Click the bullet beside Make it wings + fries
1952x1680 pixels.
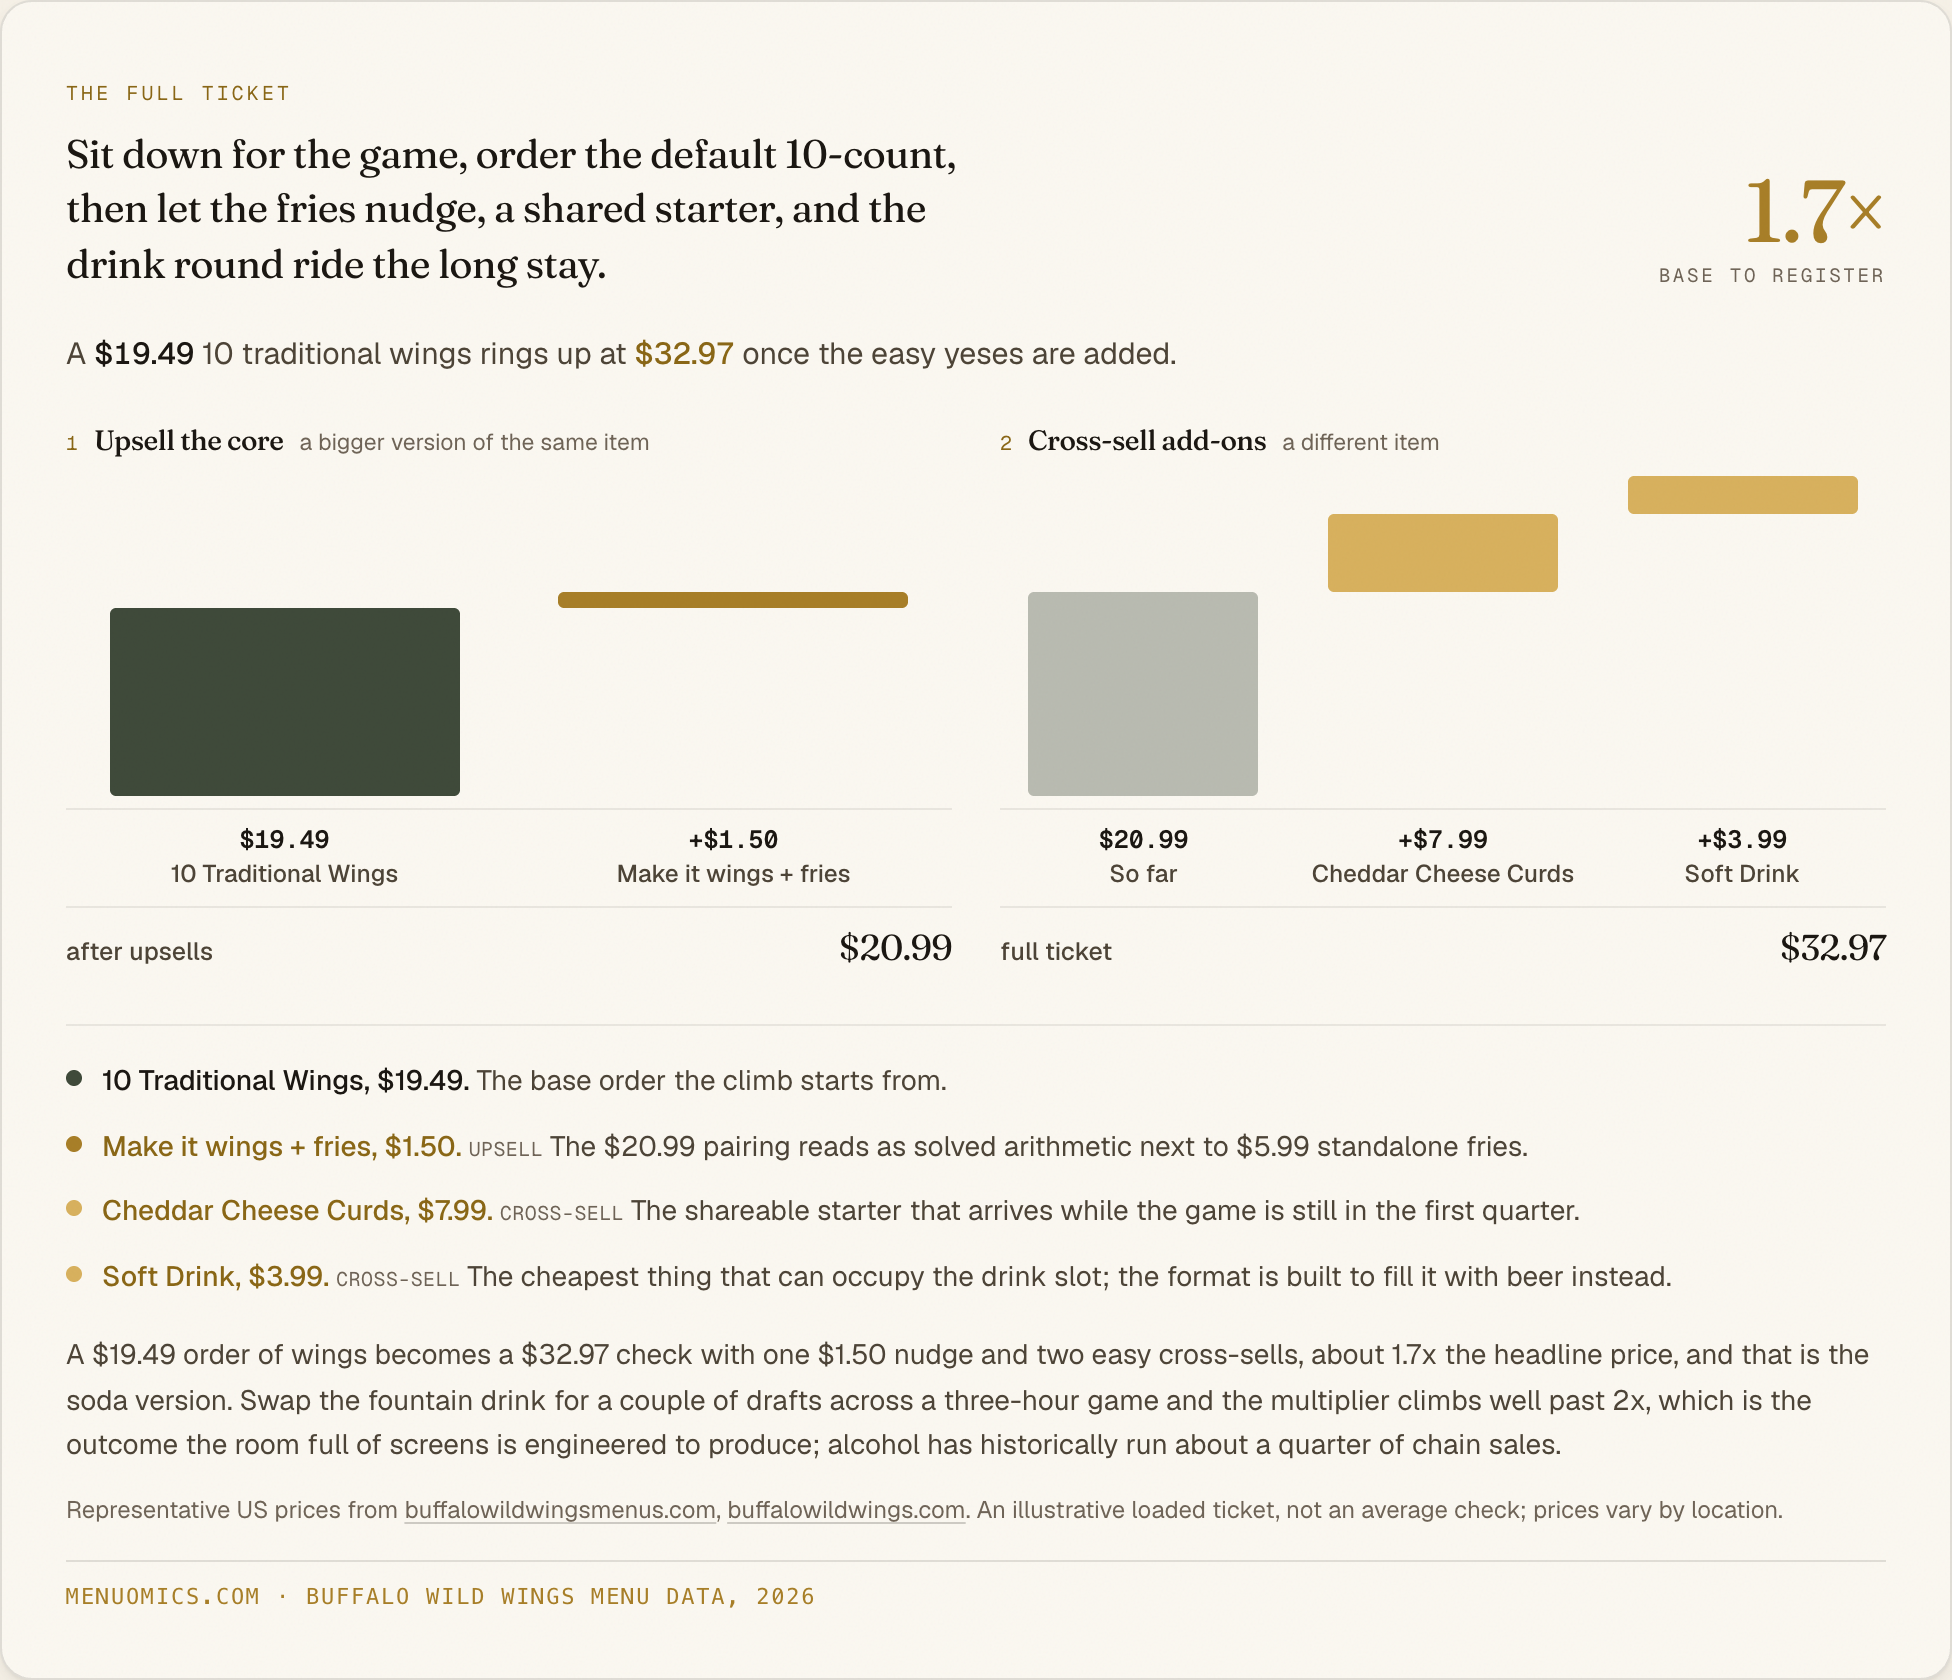point(74,1144)
